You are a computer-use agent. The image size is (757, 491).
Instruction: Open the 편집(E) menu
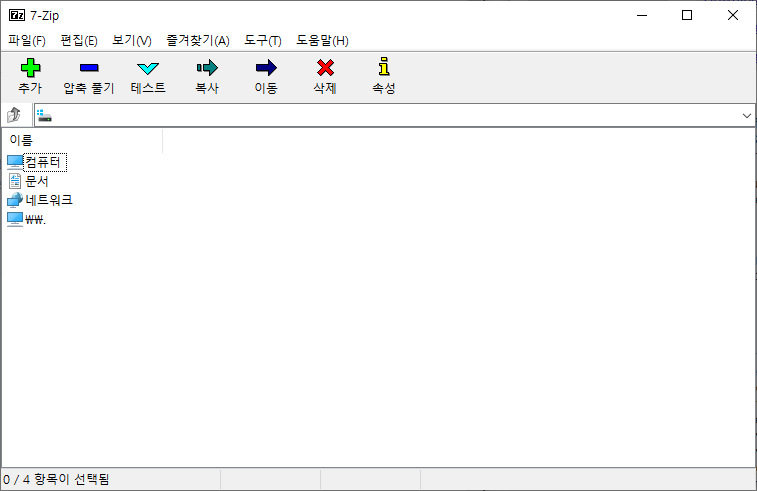[x=79, y=41]
